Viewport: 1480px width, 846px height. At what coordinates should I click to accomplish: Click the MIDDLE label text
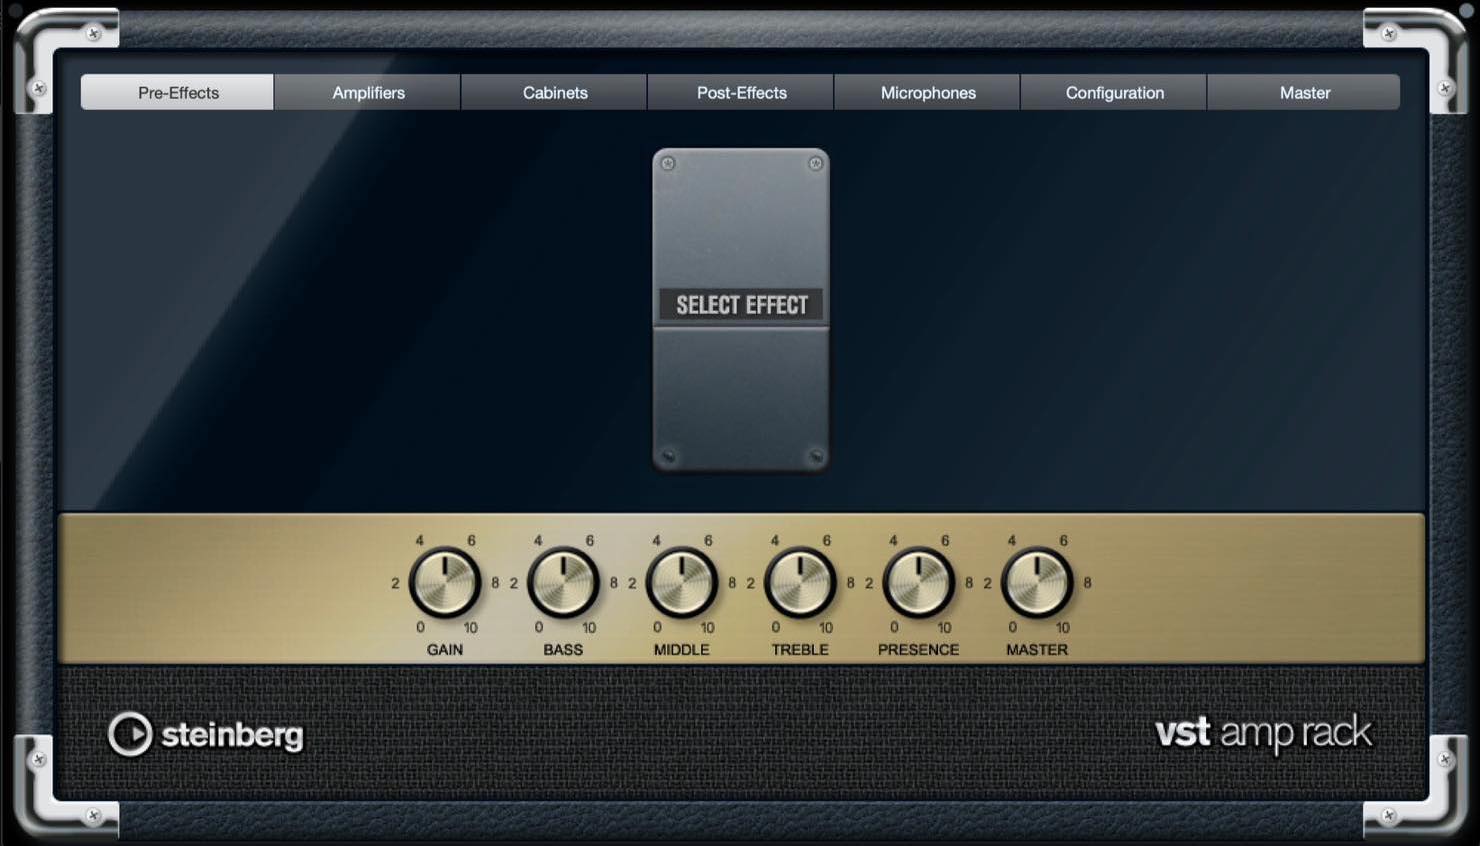pos(682,650)
